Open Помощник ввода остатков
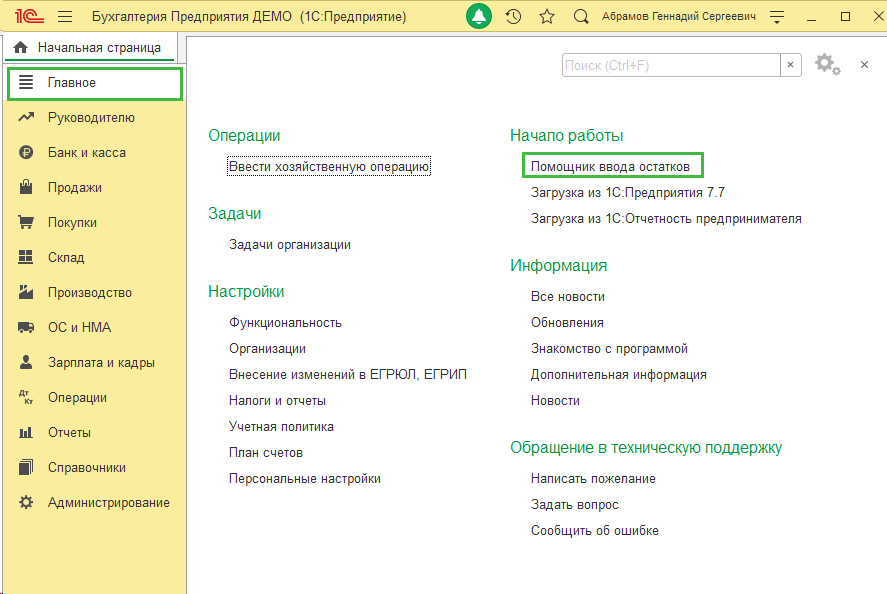The width and height of the screenshot is (887, 594). click(x=610, y=167)
